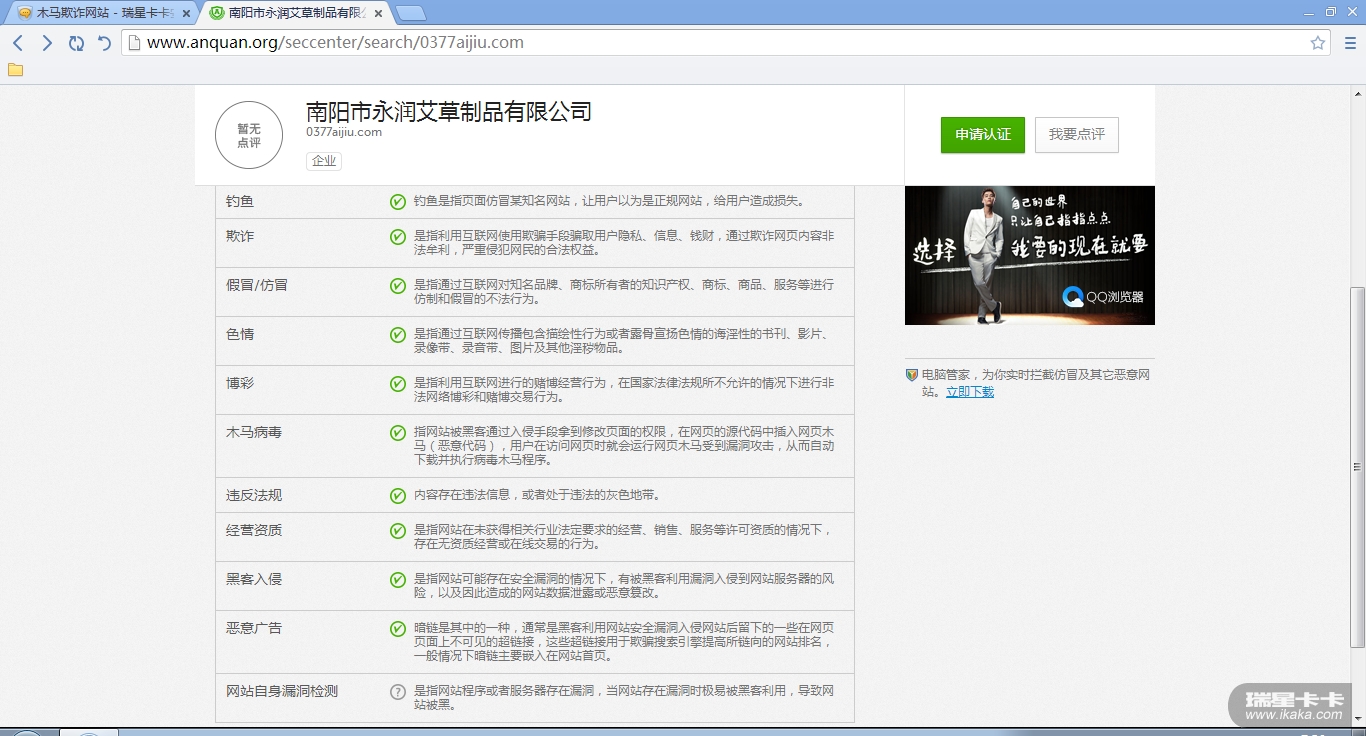Click the green check icon for 色情
1366x736 pixels.
[x=398, y=335]
